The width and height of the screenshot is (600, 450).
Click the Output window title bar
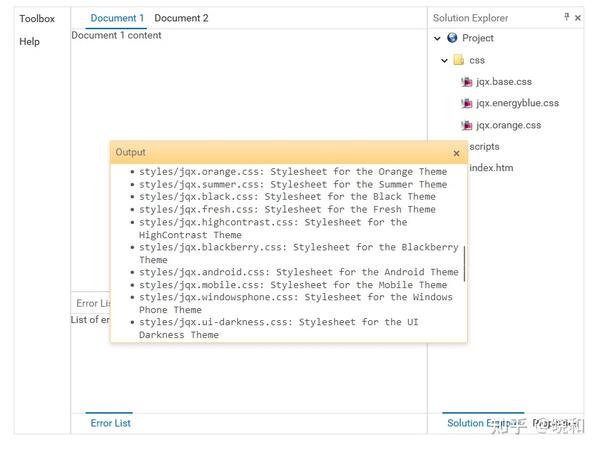(280, 152)
